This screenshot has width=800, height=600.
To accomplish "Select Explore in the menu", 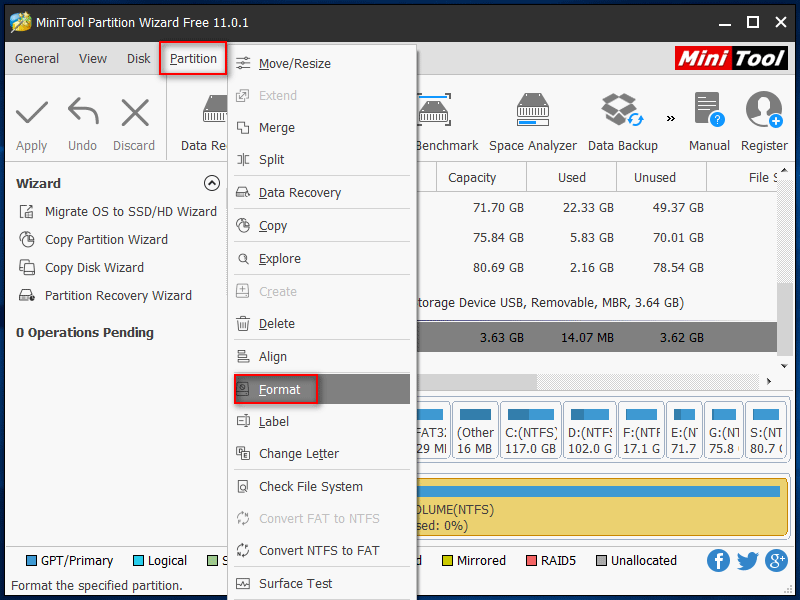I will (322, 259).
